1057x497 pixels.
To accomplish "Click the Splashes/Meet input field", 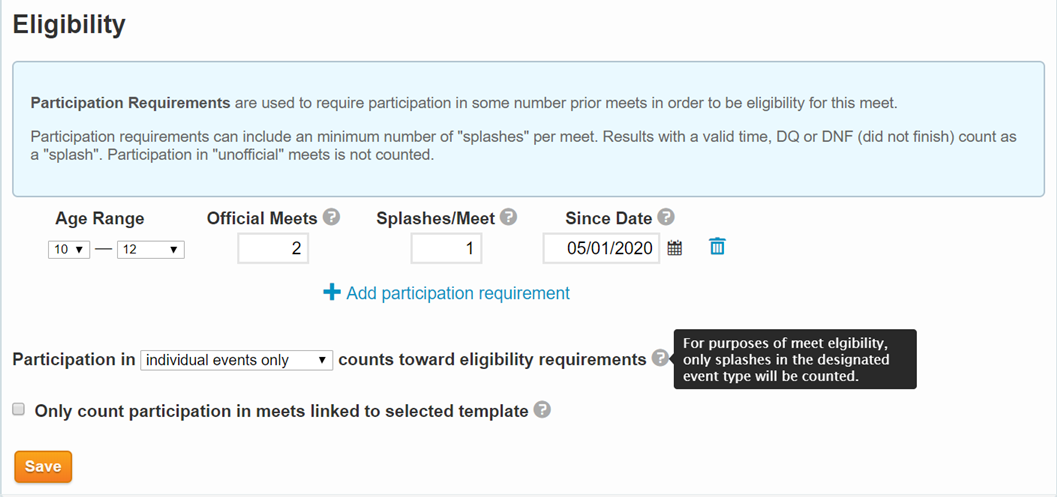I will [x=446, y=249].
